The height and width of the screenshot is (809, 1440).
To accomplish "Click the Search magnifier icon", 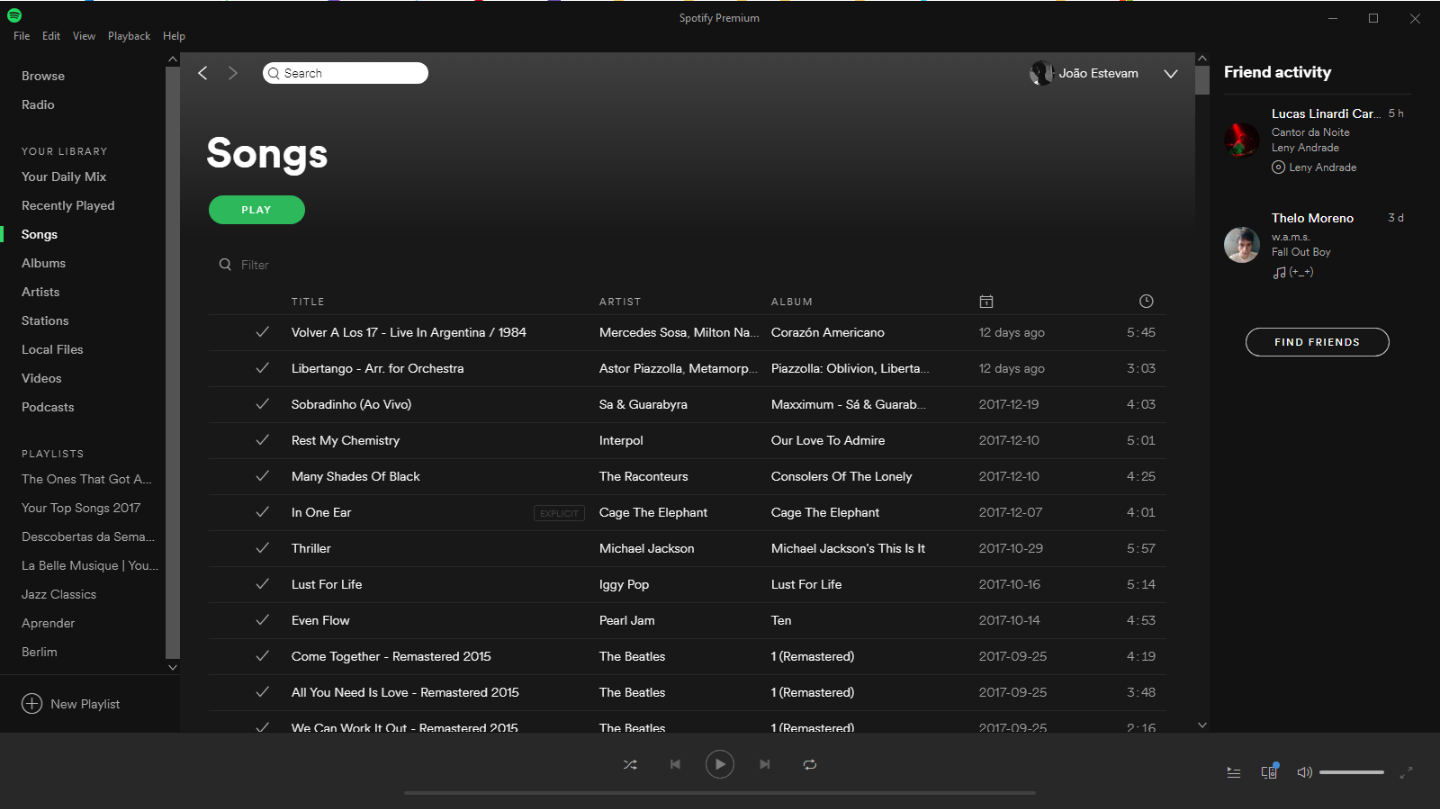I will pyautogui.click(x=274, y=73).
